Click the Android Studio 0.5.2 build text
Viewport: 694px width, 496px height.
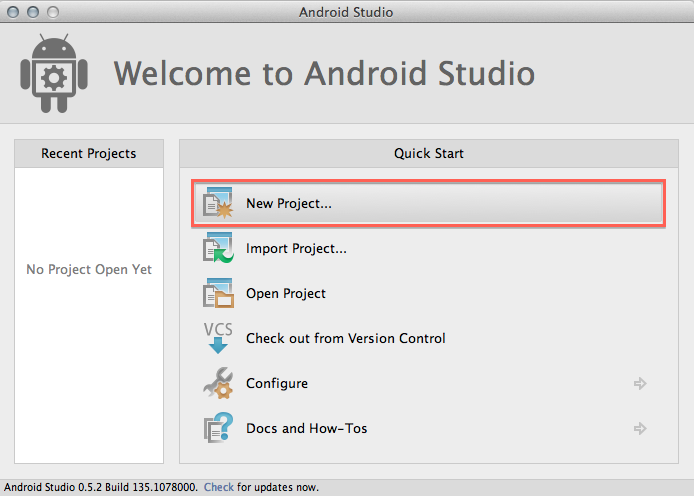(x=101, y=487)
